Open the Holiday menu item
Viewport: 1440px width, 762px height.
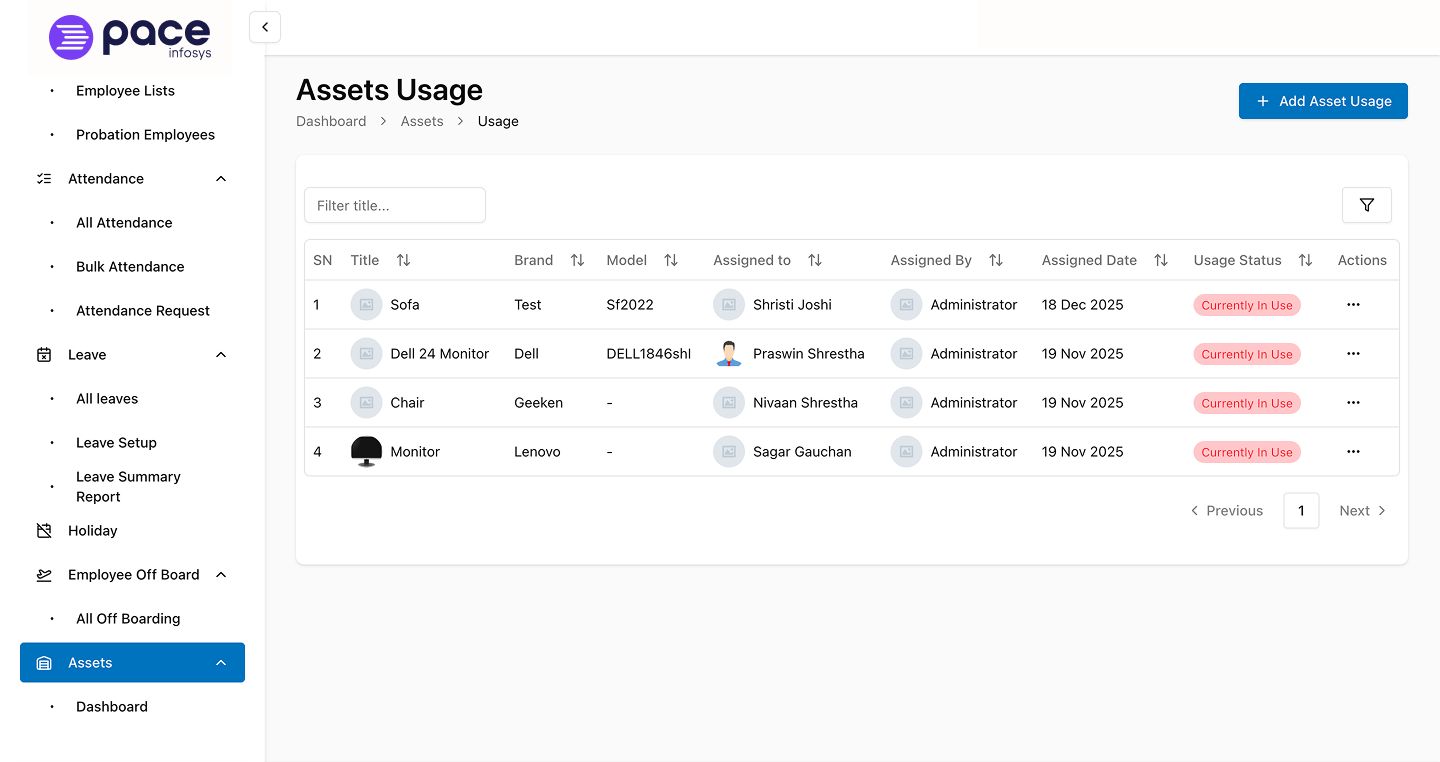click(x=93, y=531)
